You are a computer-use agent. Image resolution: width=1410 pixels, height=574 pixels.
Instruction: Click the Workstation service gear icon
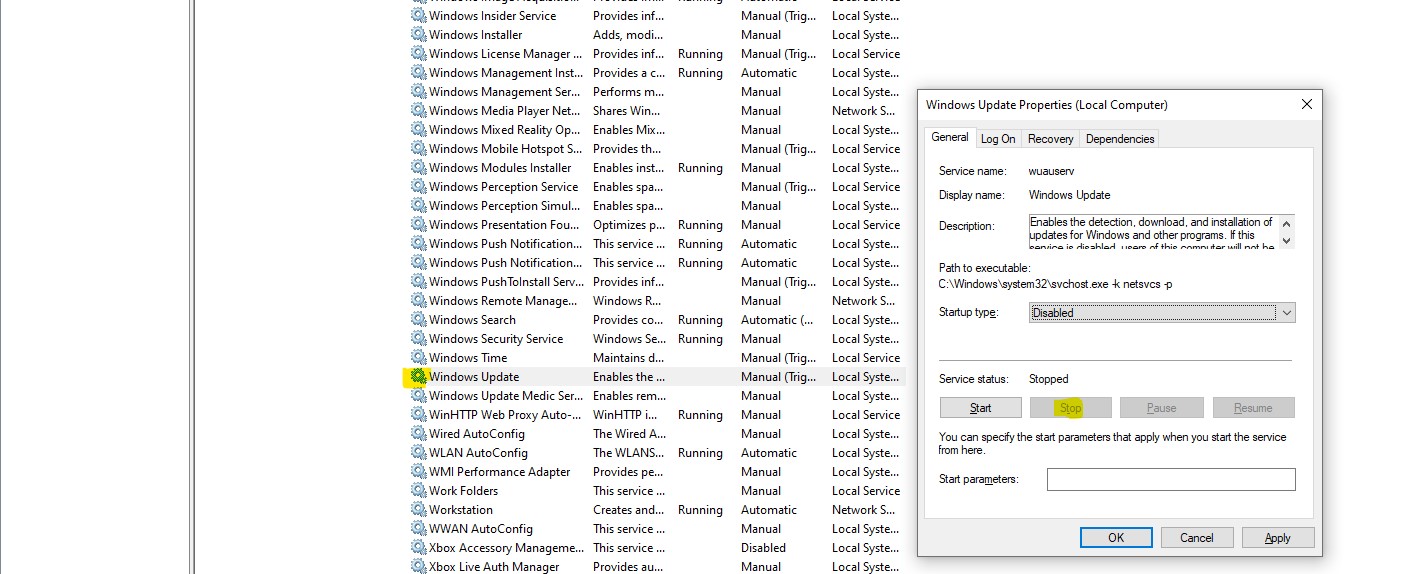(418, 510)
